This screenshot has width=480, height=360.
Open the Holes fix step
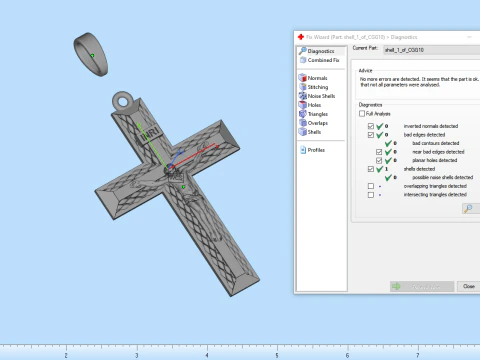click(314, 105)
